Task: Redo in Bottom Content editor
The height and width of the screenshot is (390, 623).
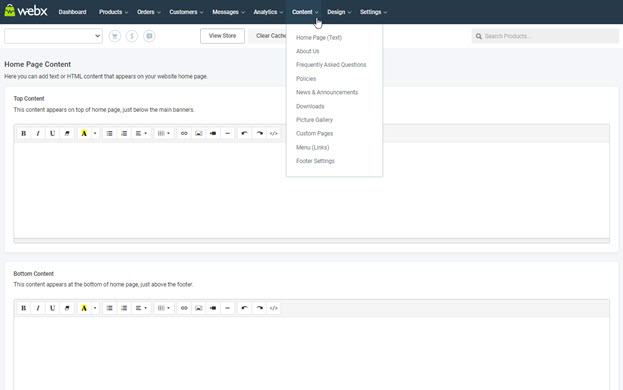Action: tap(259, 308)
